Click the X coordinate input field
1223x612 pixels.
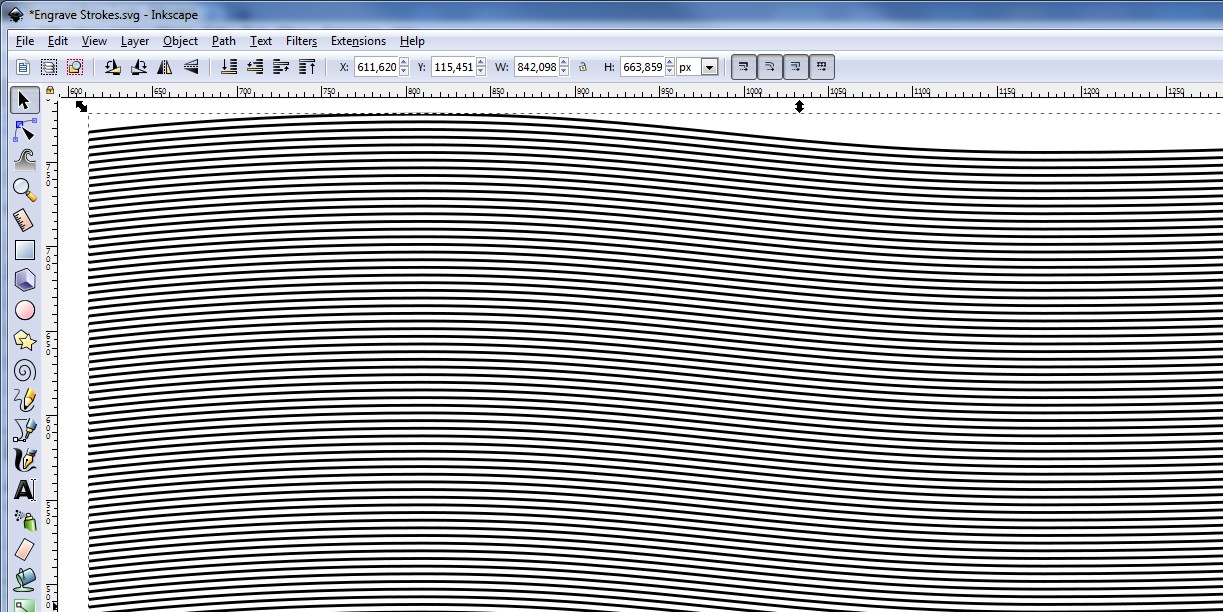coord(375,67)
